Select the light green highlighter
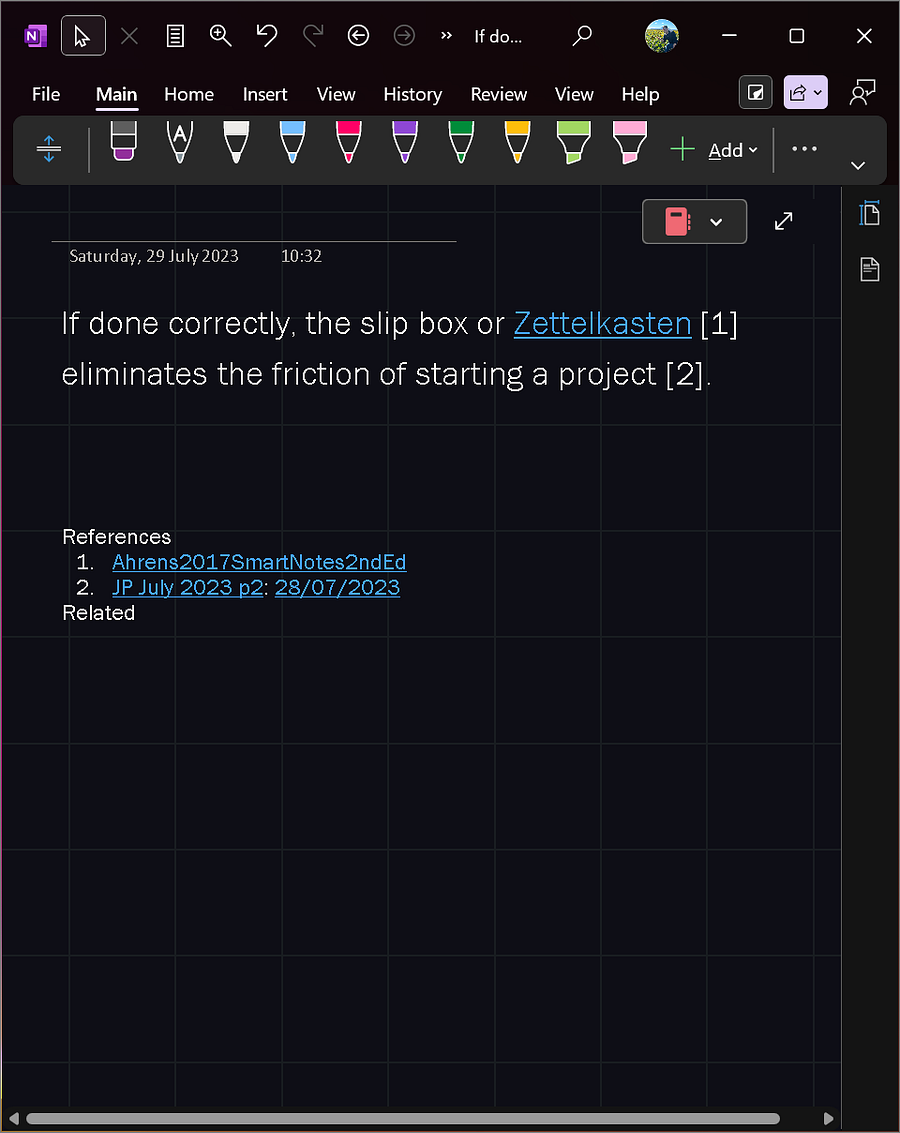The width and height of the screenshot is (900, 1133). click(574, 142)
